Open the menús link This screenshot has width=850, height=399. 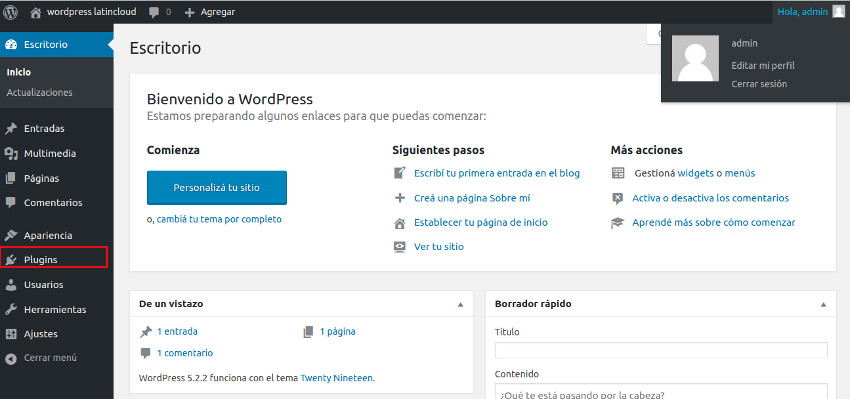pos(740,173)
